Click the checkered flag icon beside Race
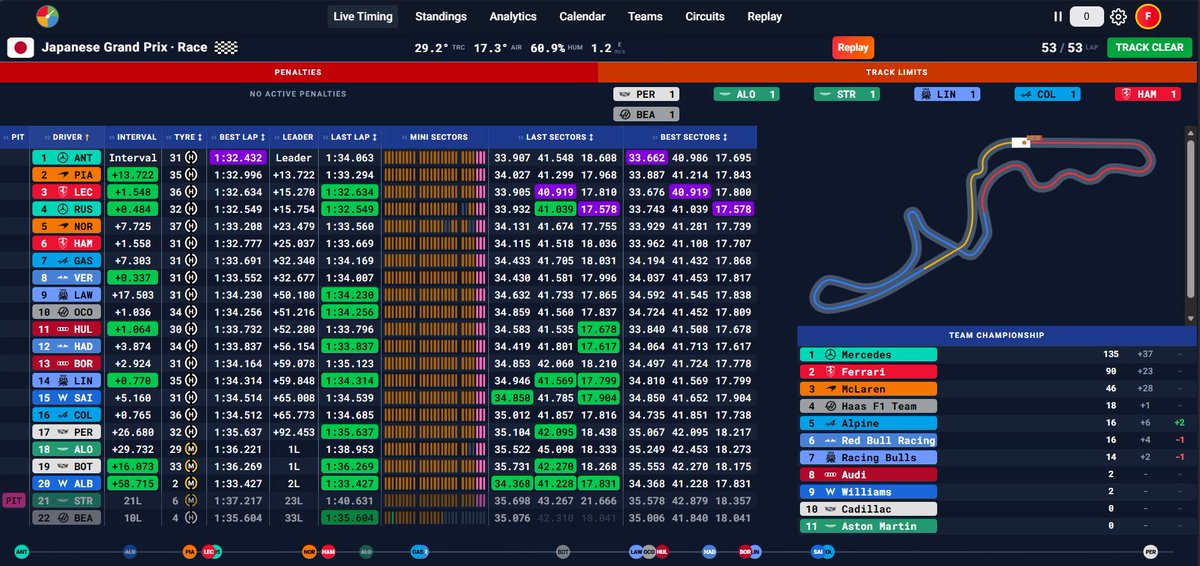Screen dimensions: 1200x566 (227, 47)
